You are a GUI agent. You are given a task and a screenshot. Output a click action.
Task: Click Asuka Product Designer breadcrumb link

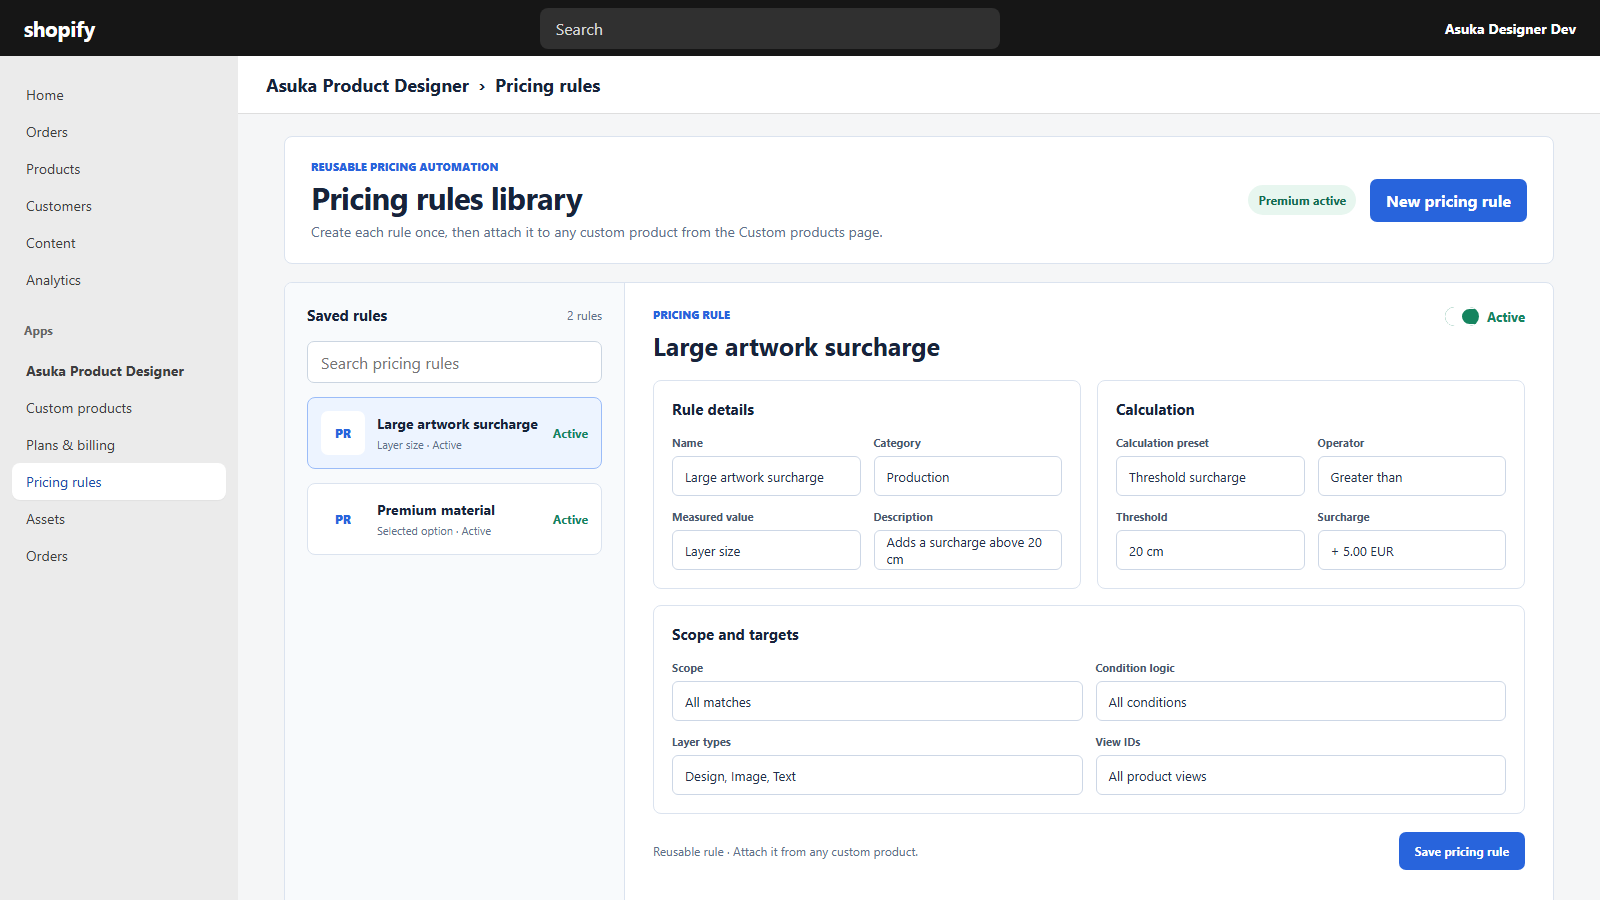pyautogui.click(x=367, y=86)
